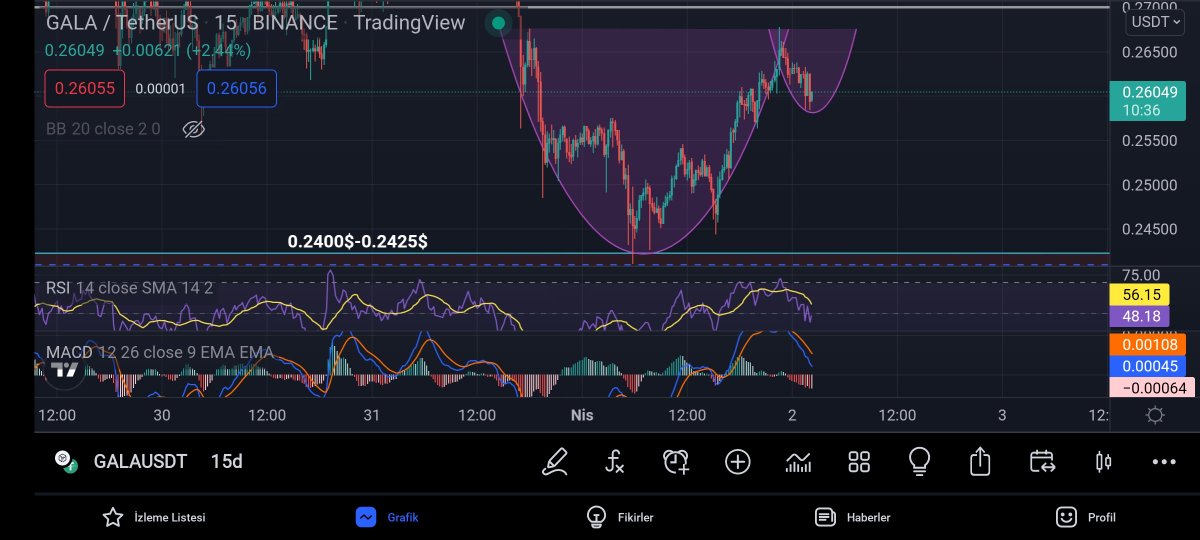Change the 15d interval selector
This screenshot has width=1200, height=540.
point(227,461)
